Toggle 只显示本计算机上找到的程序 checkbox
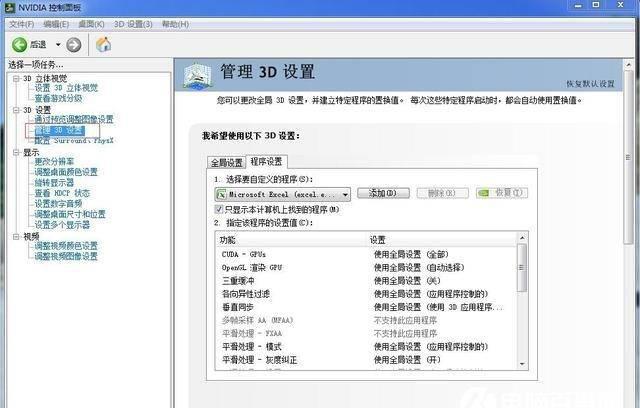The height and width of the screenshot is (408, 640). click(219, 209)
